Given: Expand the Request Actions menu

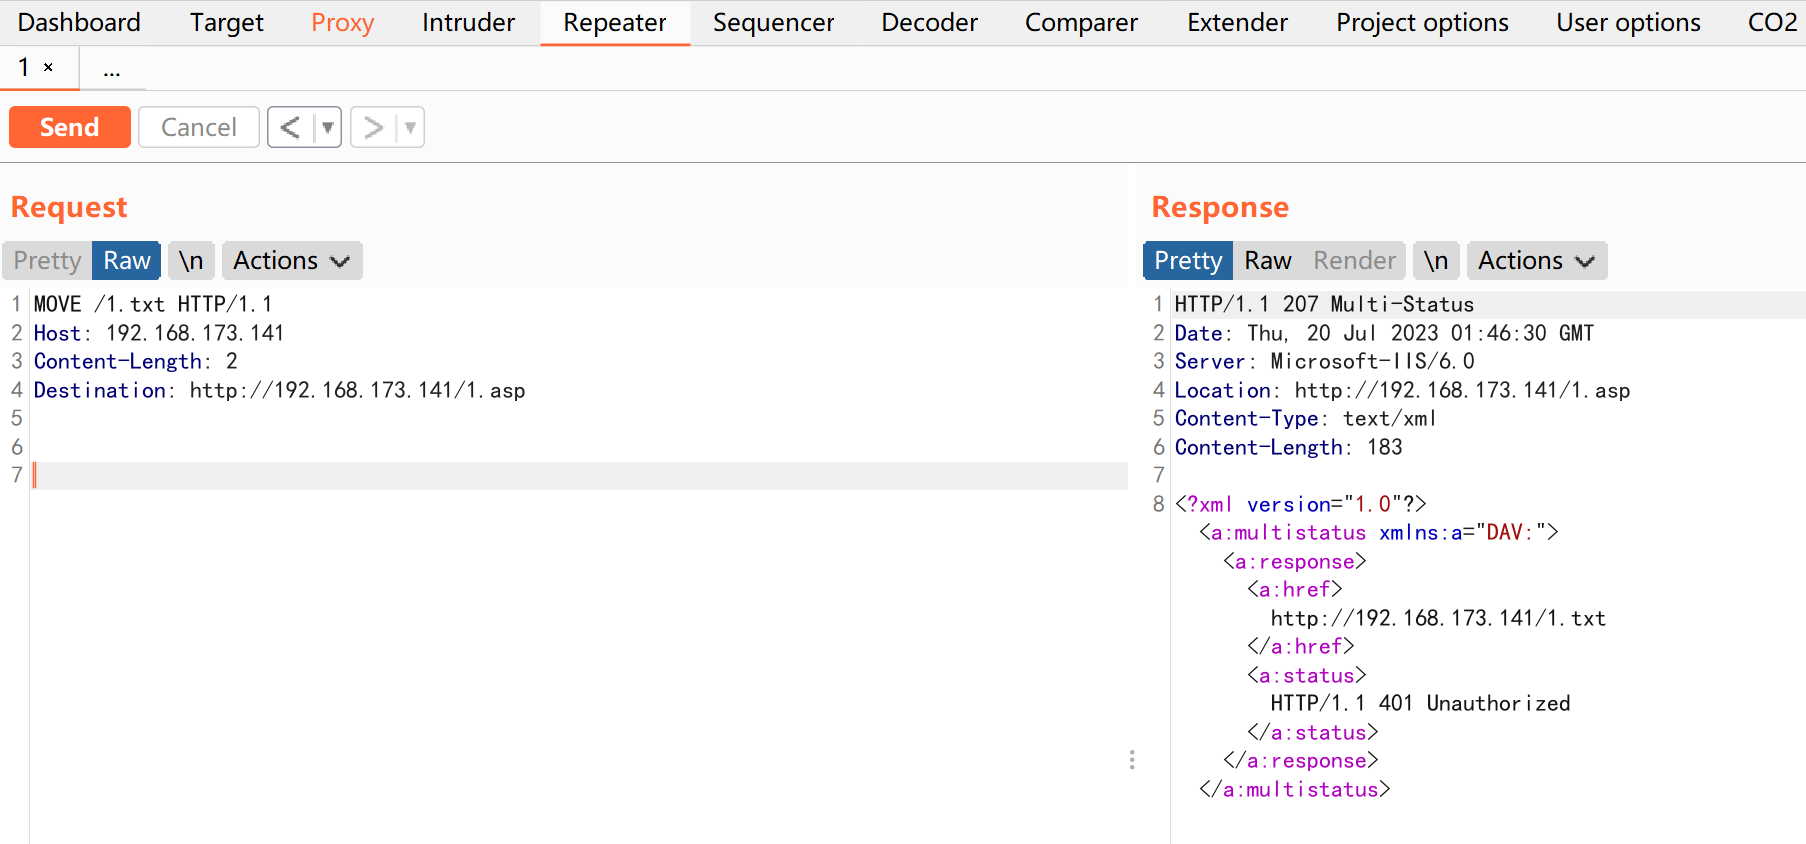Looking at the screenshot, I should coord(291,261).
